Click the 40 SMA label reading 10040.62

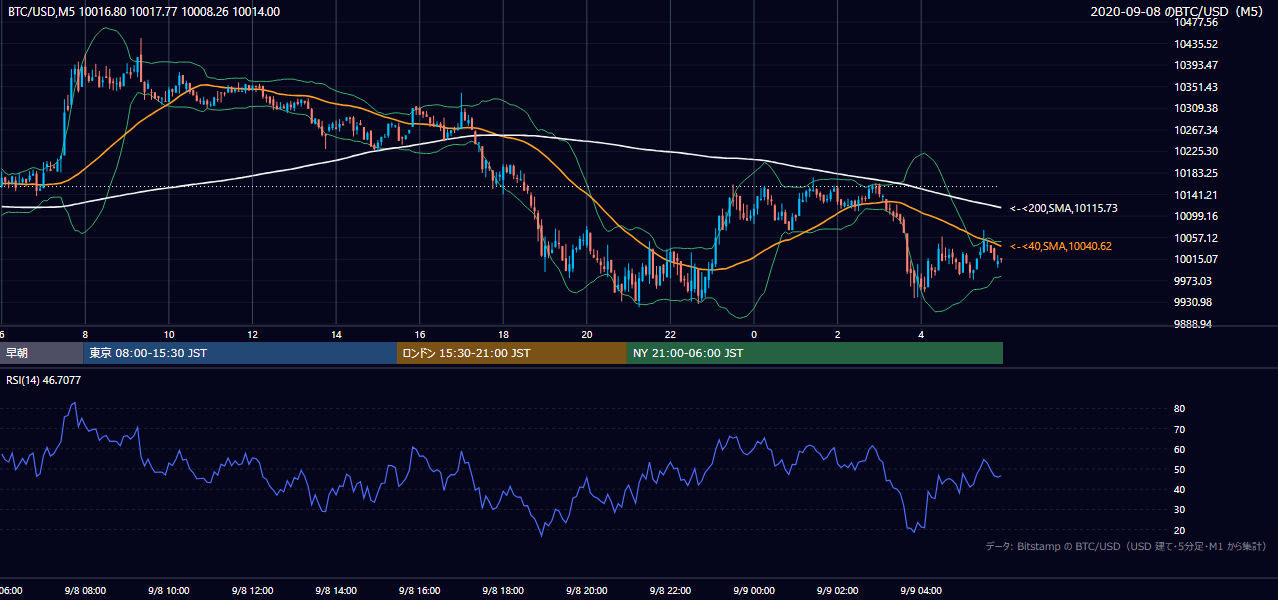tap(1060, 246)
